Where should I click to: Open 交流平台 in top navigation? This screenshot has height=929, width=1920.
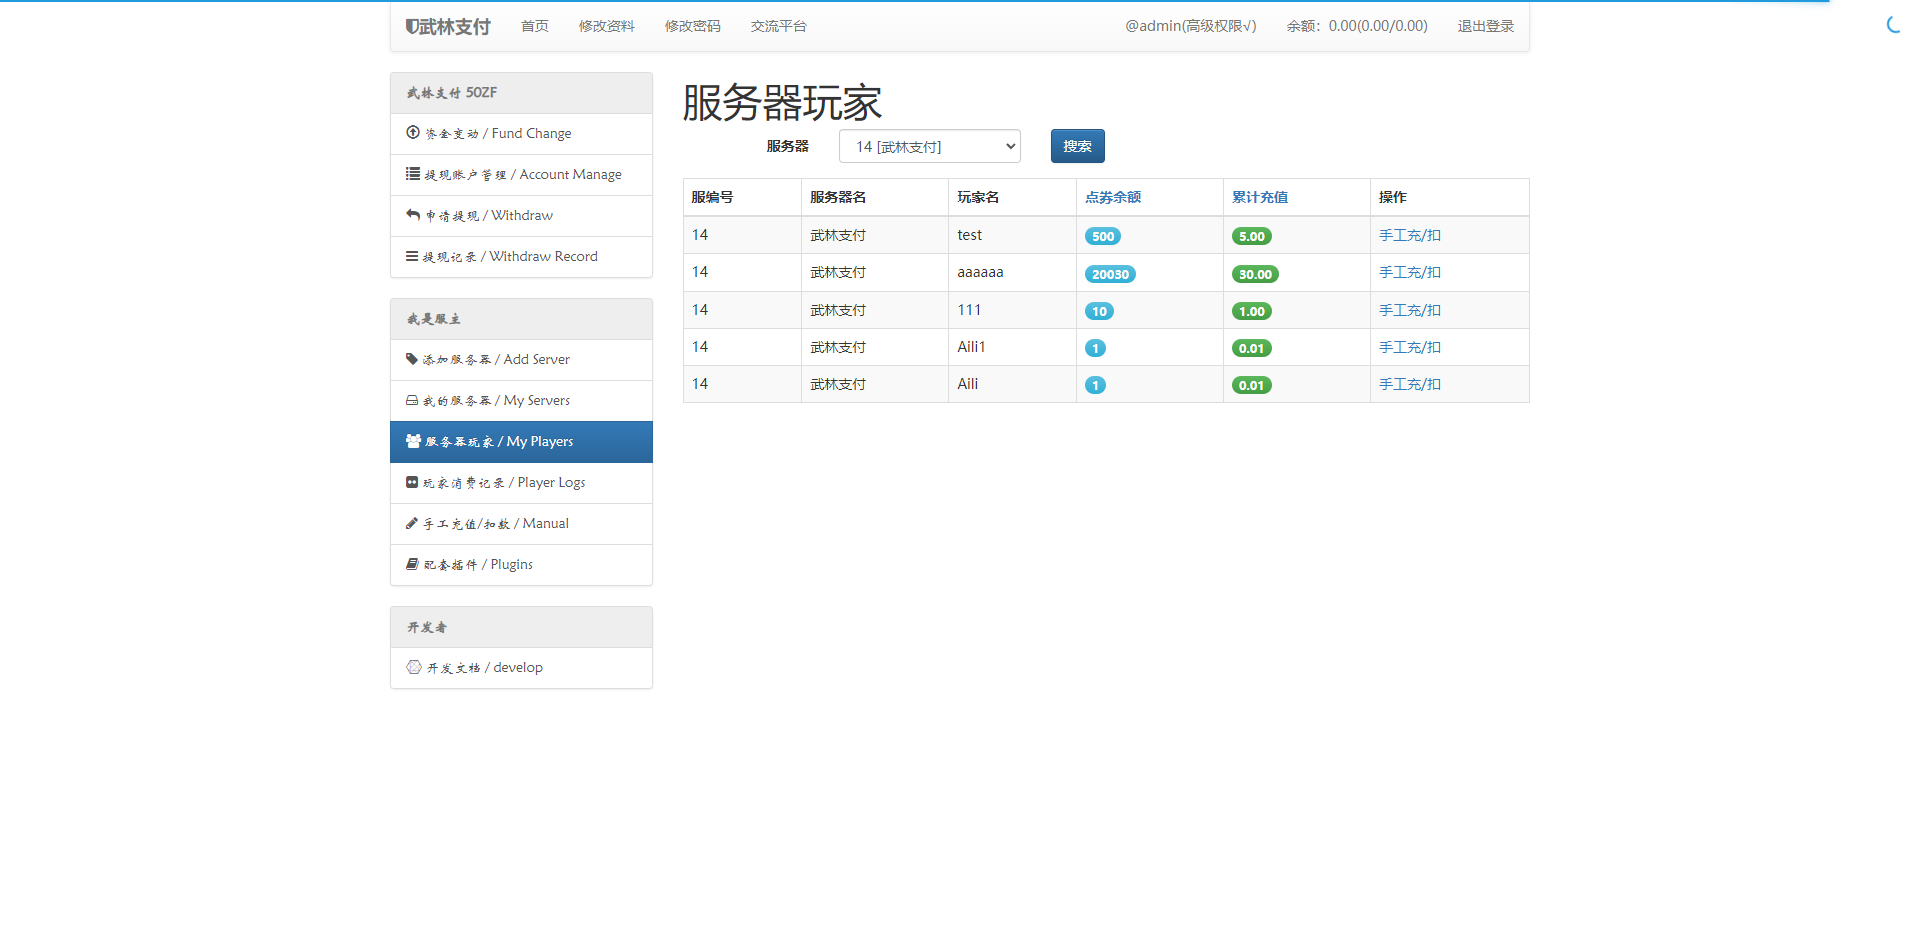[779, 26]
